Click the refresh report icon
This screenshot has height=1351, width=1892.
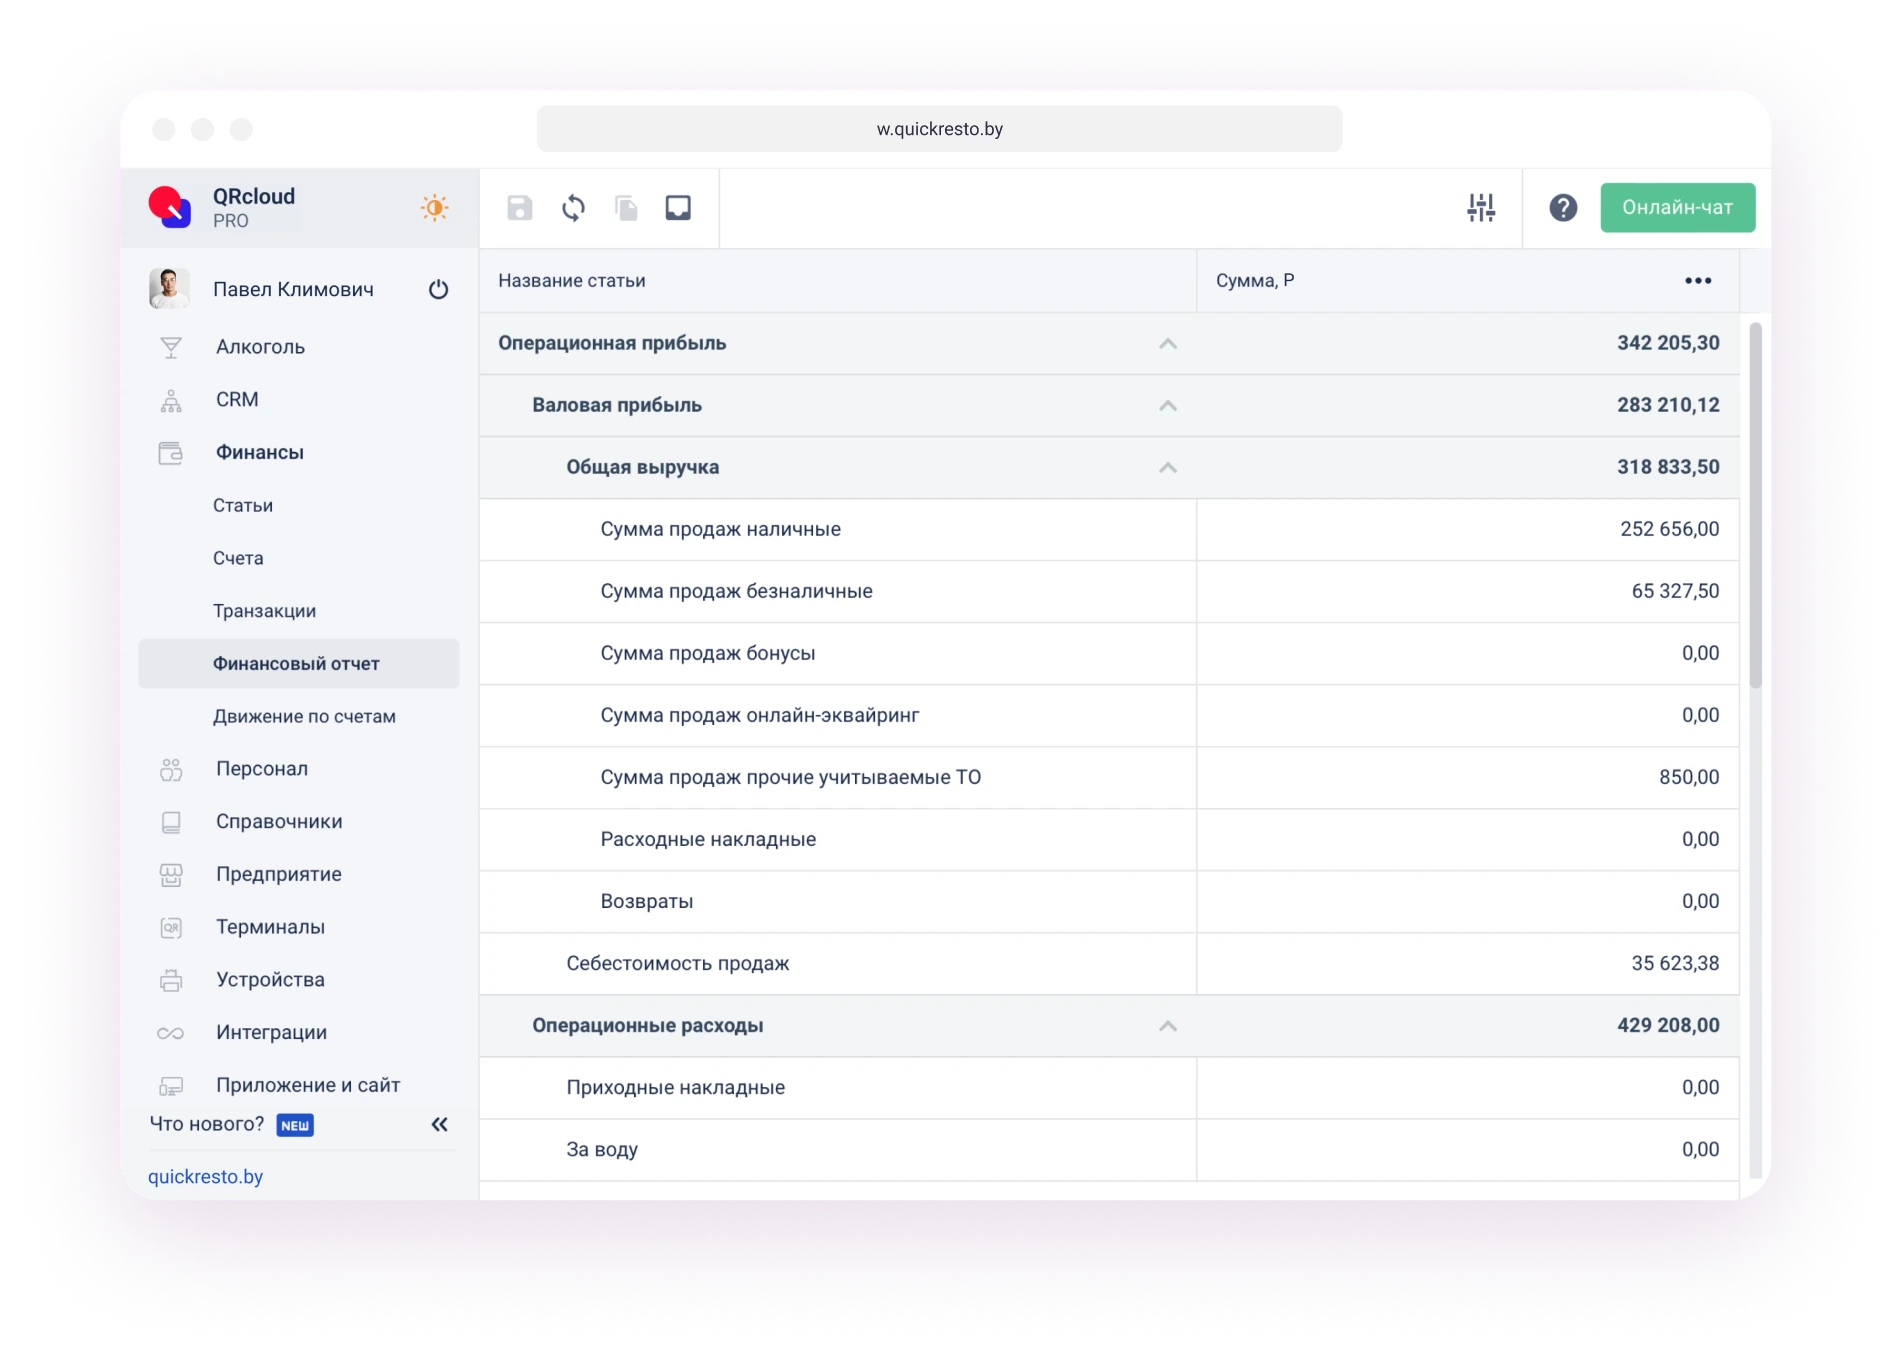tap(573, 208)
